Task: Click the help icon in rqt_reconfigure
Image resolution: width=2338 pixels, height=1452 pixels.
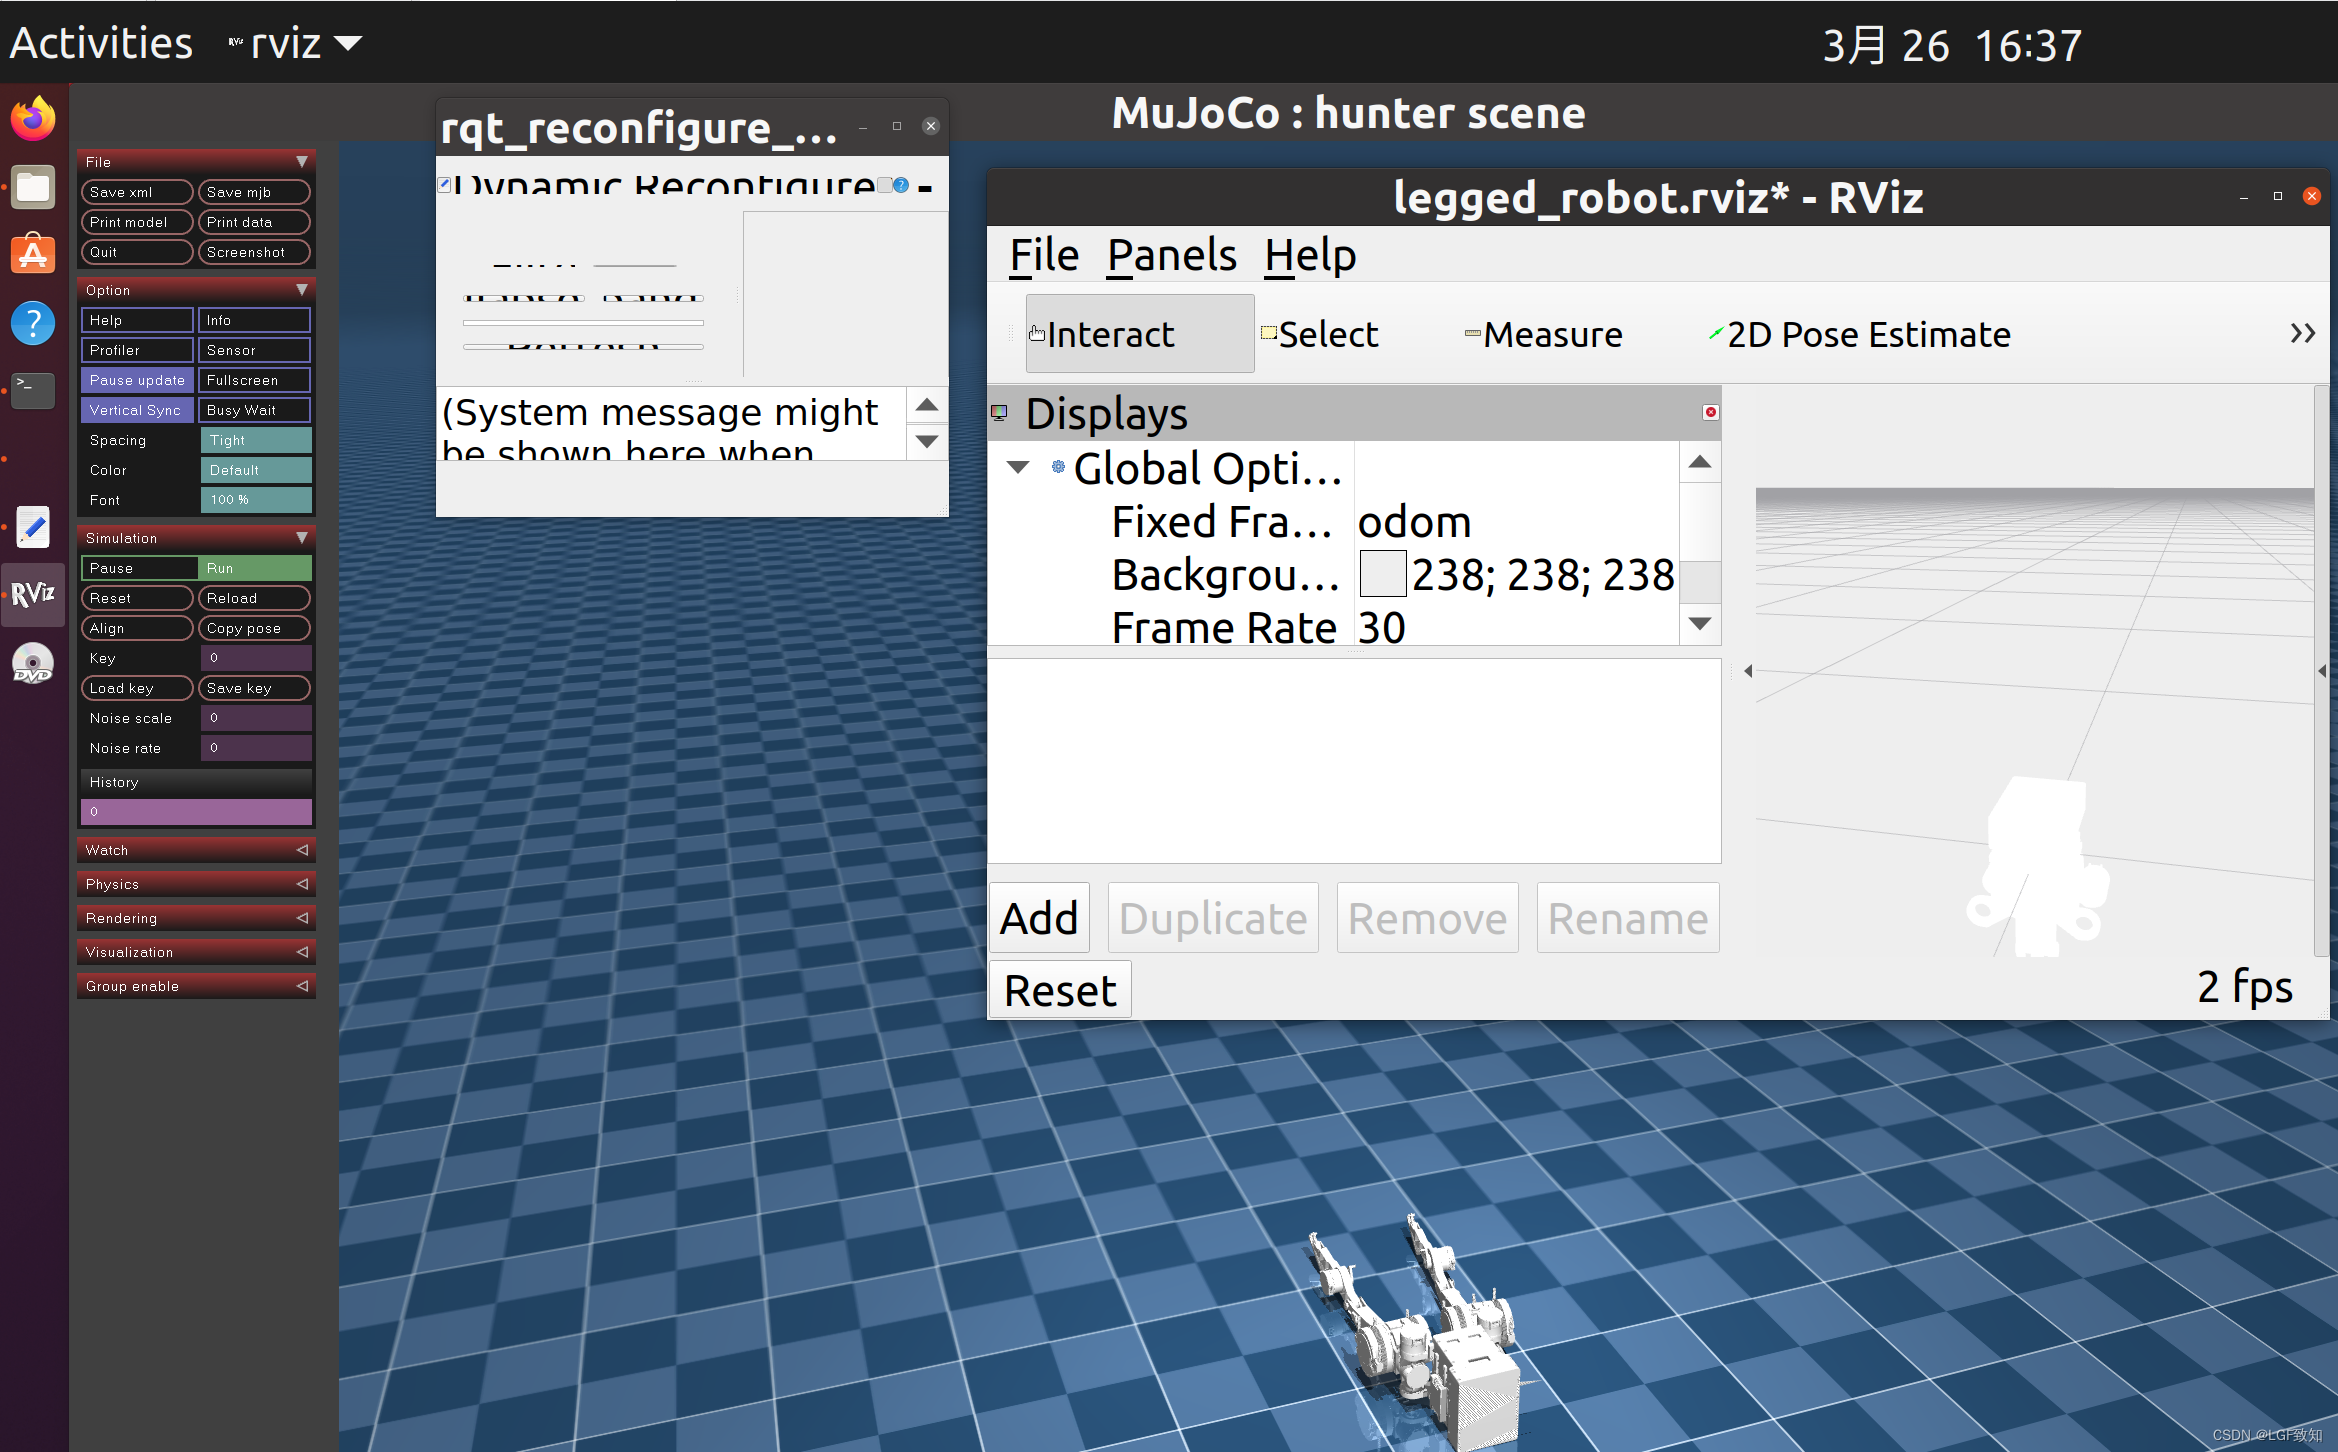Action: [901, 185]
